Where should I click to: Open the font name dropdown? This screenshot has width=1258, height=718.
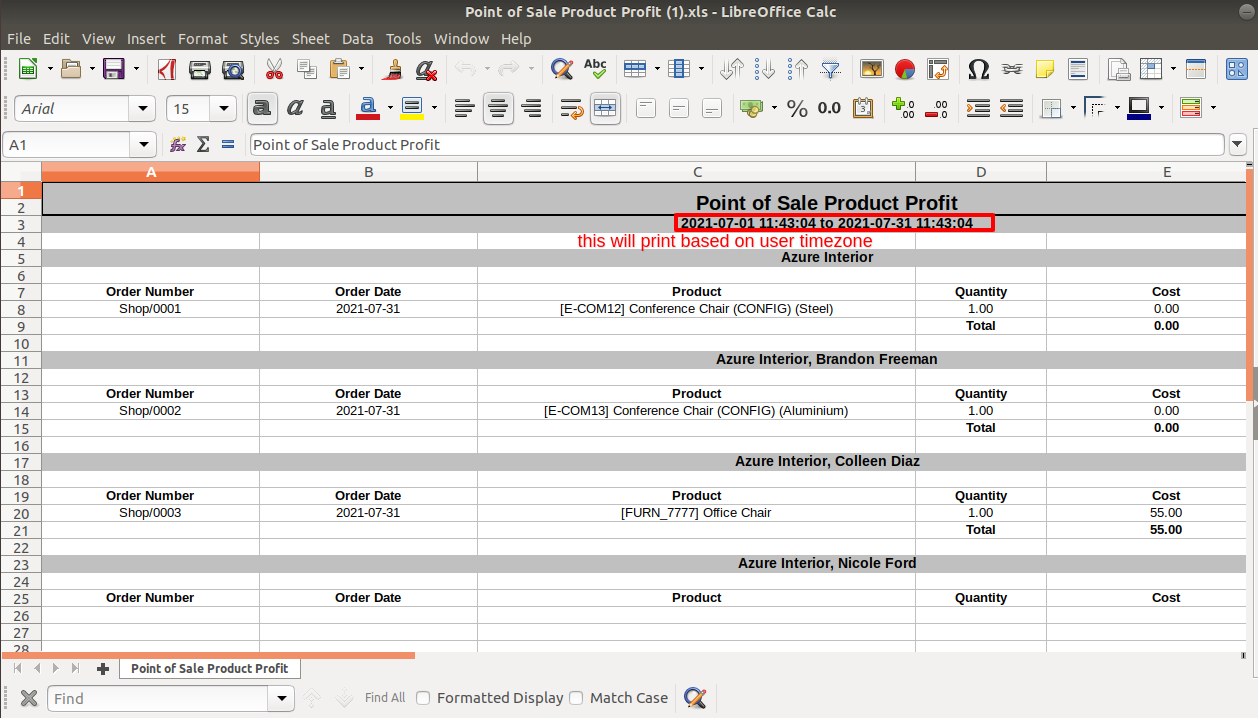pos(144,108)
